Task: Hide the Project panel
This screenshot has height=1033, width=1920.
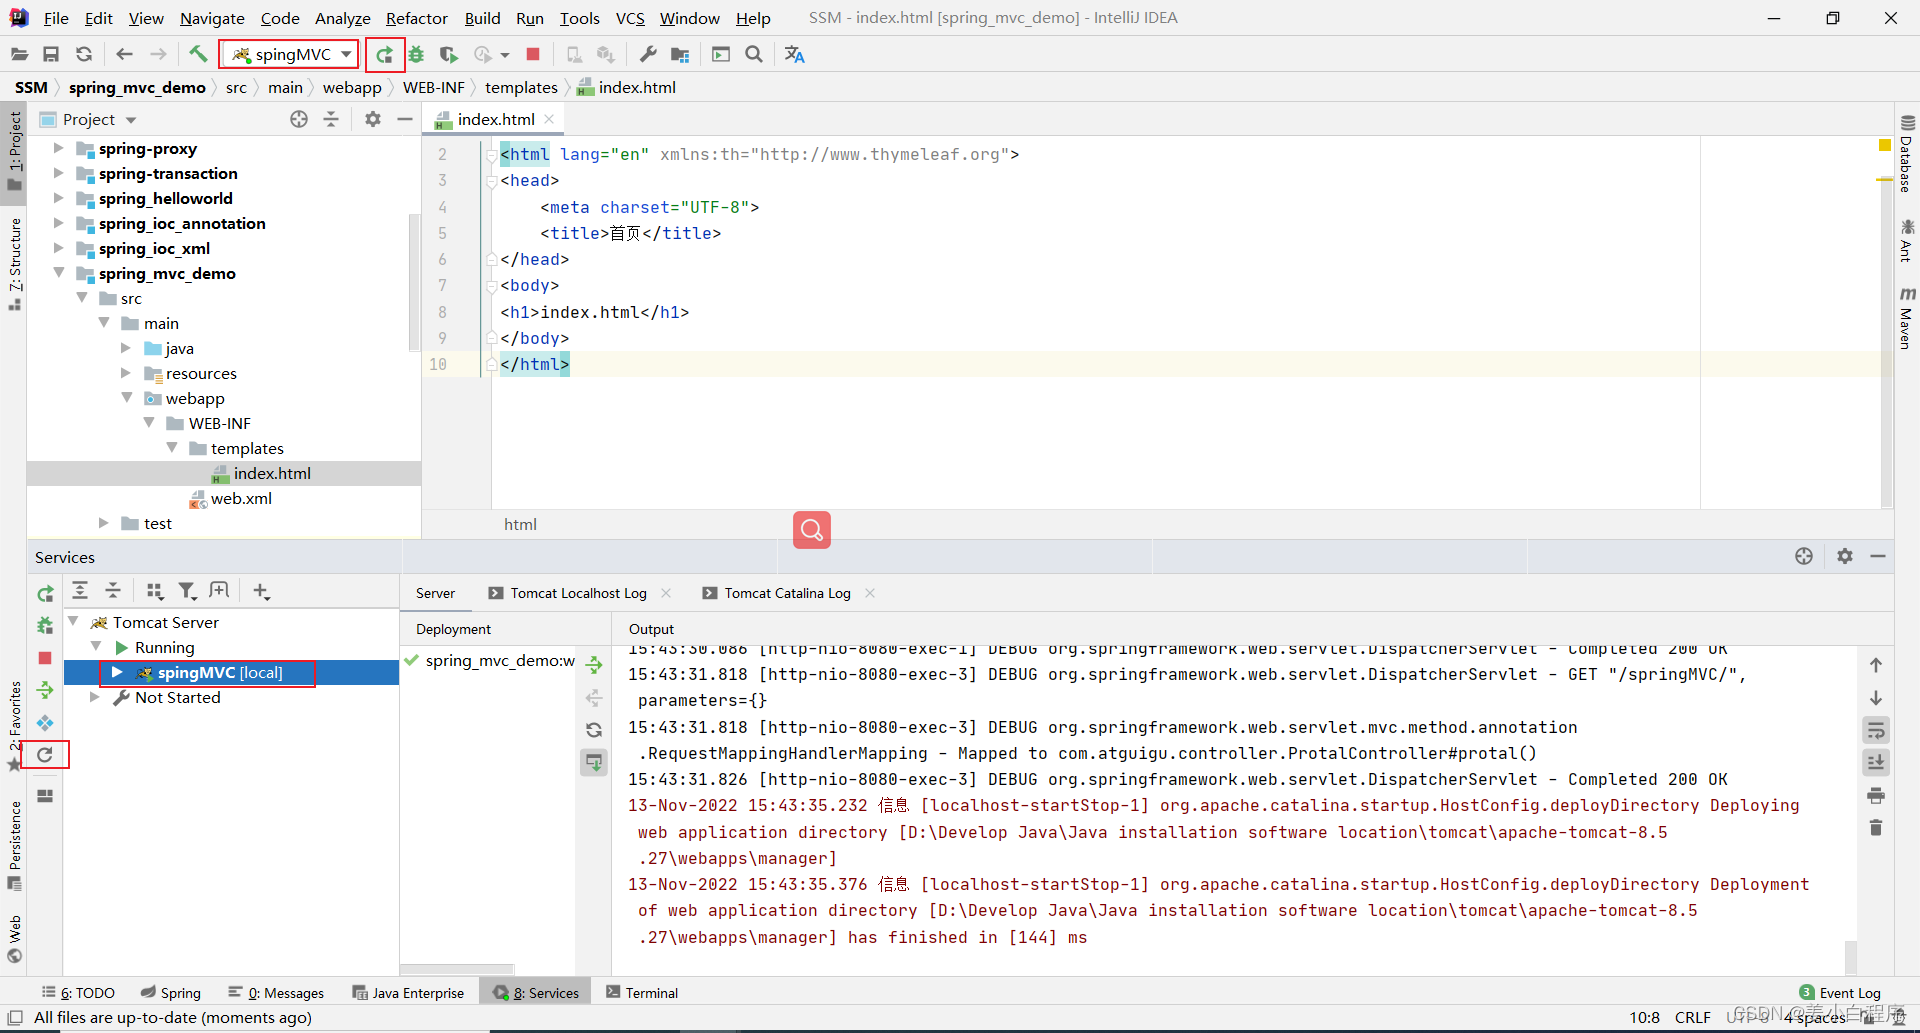Action: point(405,119)
